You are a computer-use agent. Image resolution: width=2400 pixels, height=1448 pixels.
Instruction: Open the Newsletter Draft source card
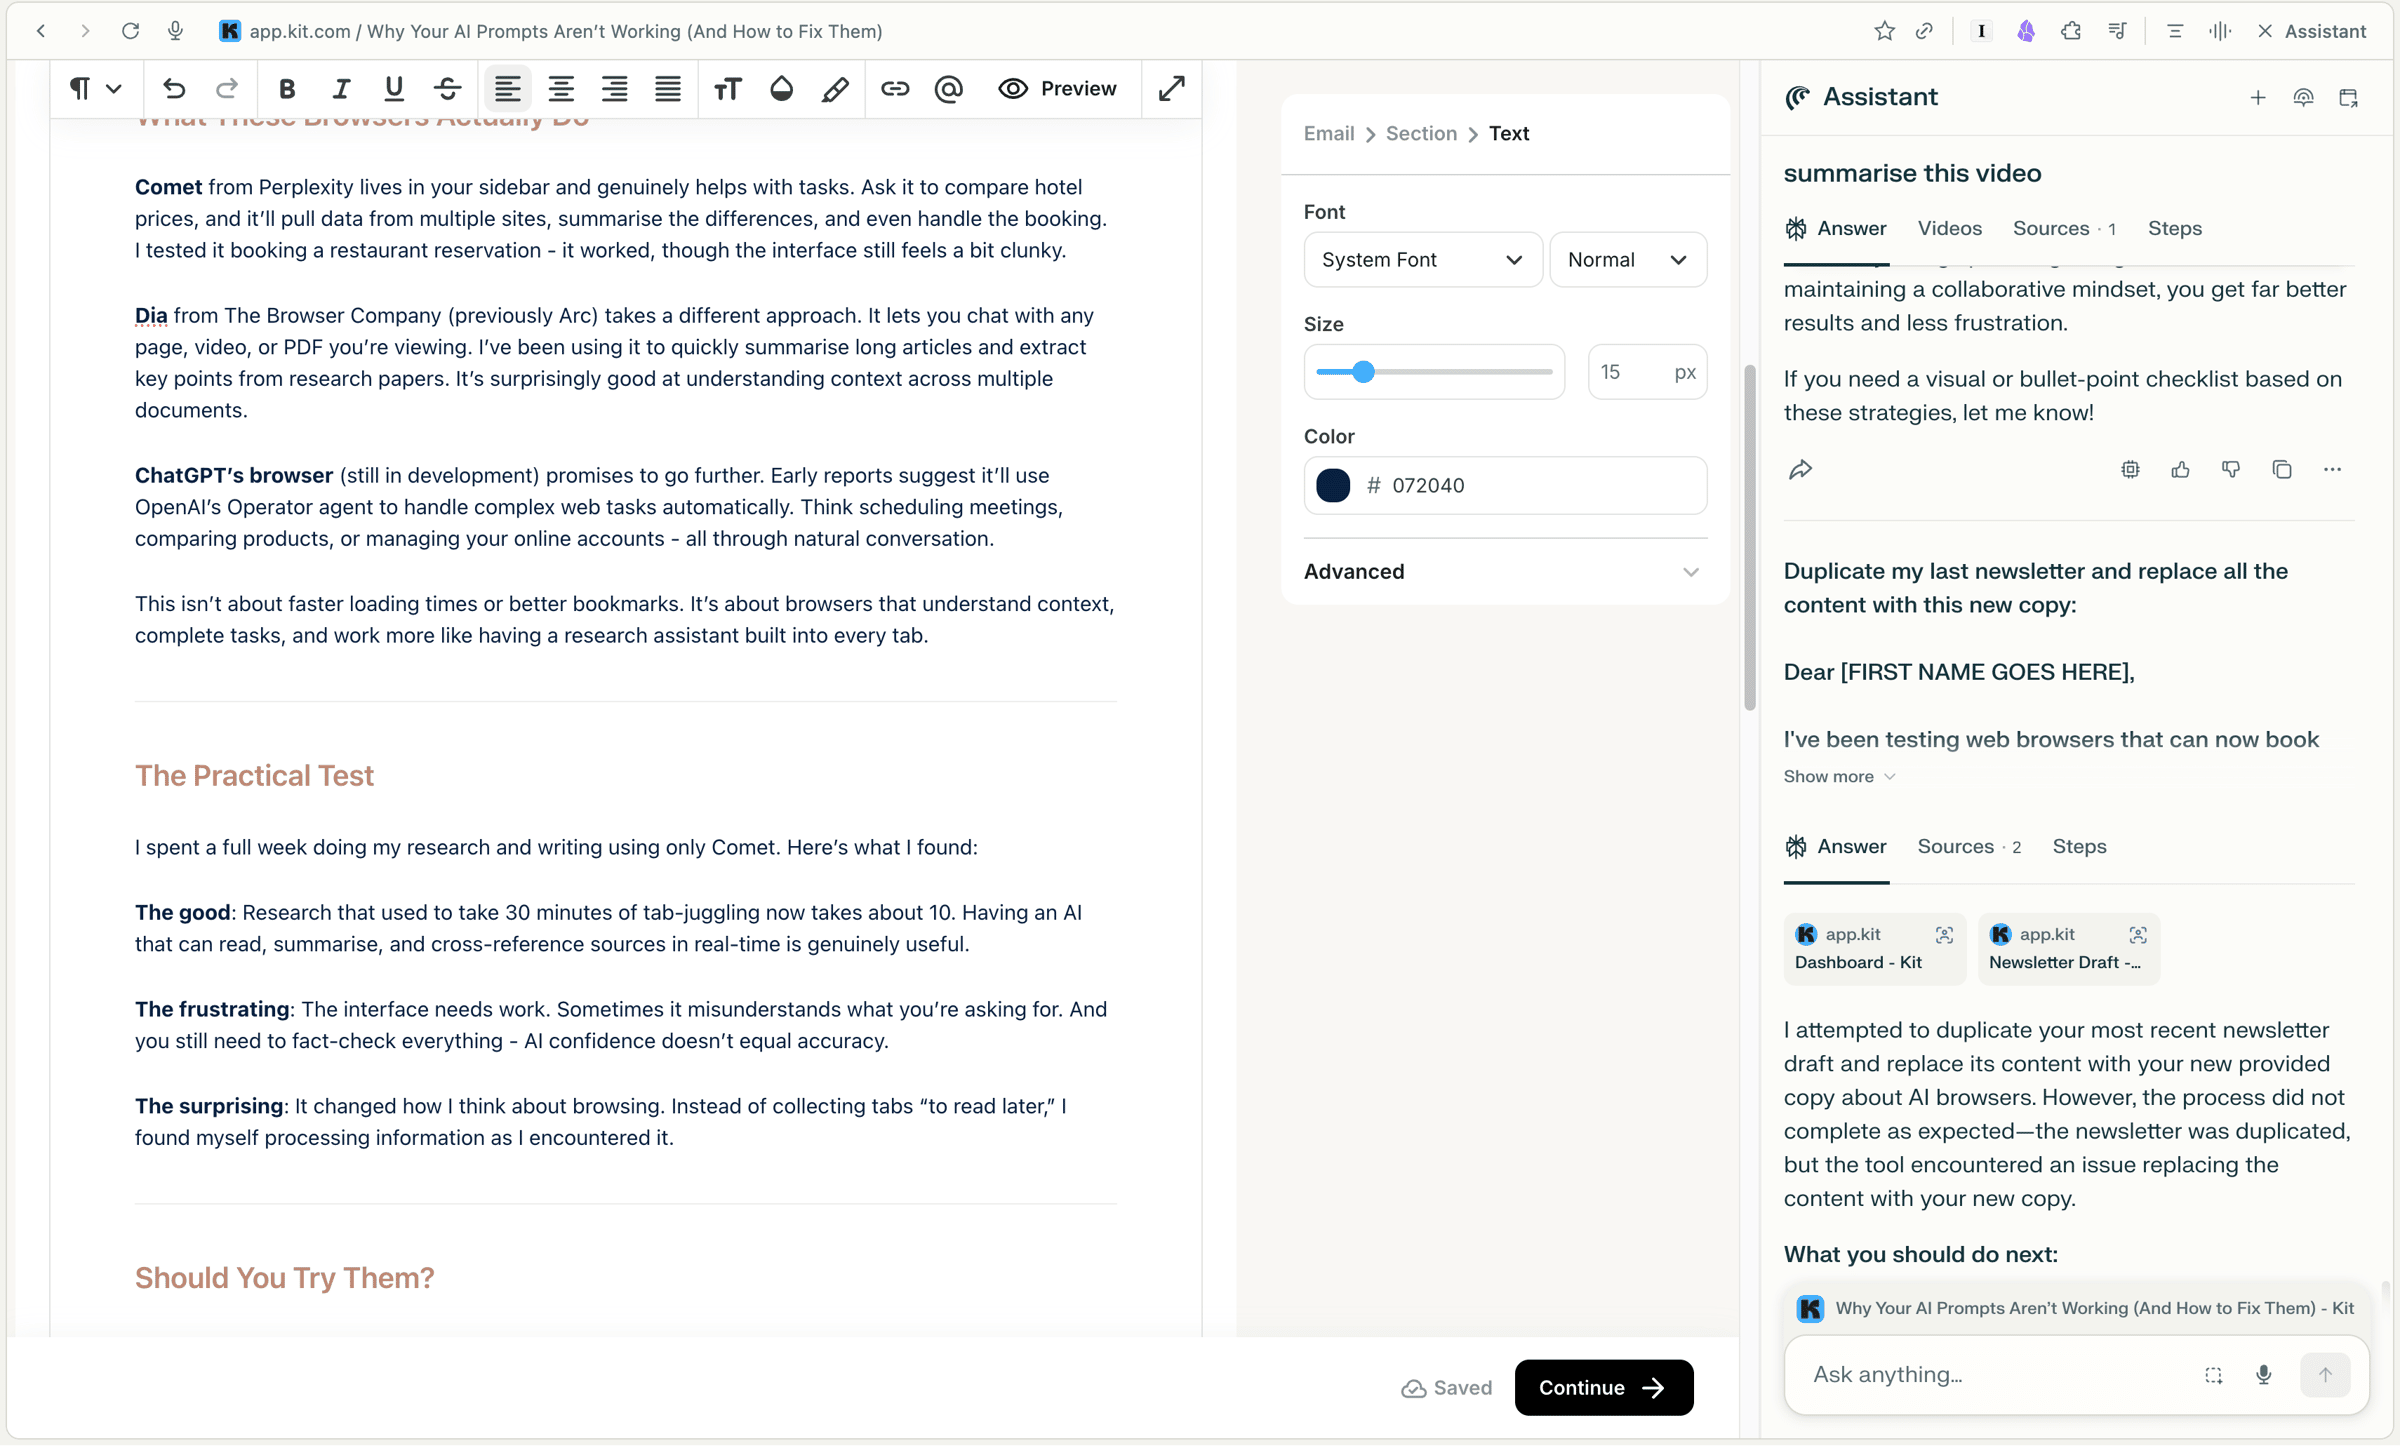pyautogui.click(x=2068, y=949)
